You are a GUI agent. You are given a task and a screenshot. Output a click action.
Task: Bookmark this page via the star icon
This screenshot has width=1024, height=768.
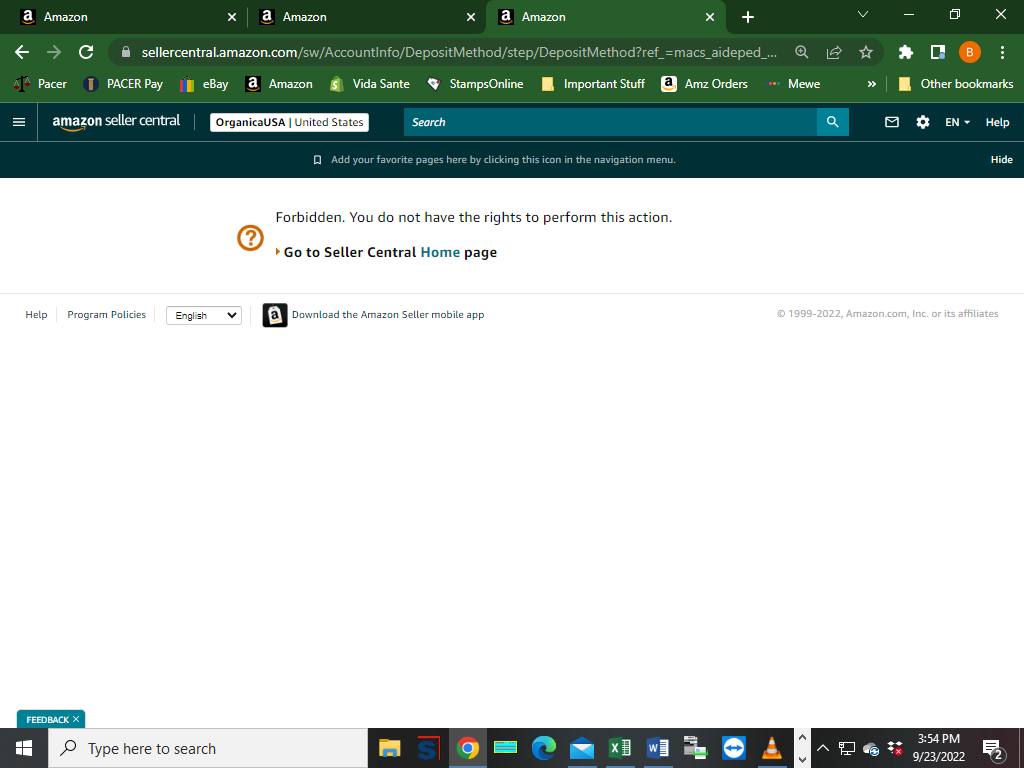click(x=866, y=51)
